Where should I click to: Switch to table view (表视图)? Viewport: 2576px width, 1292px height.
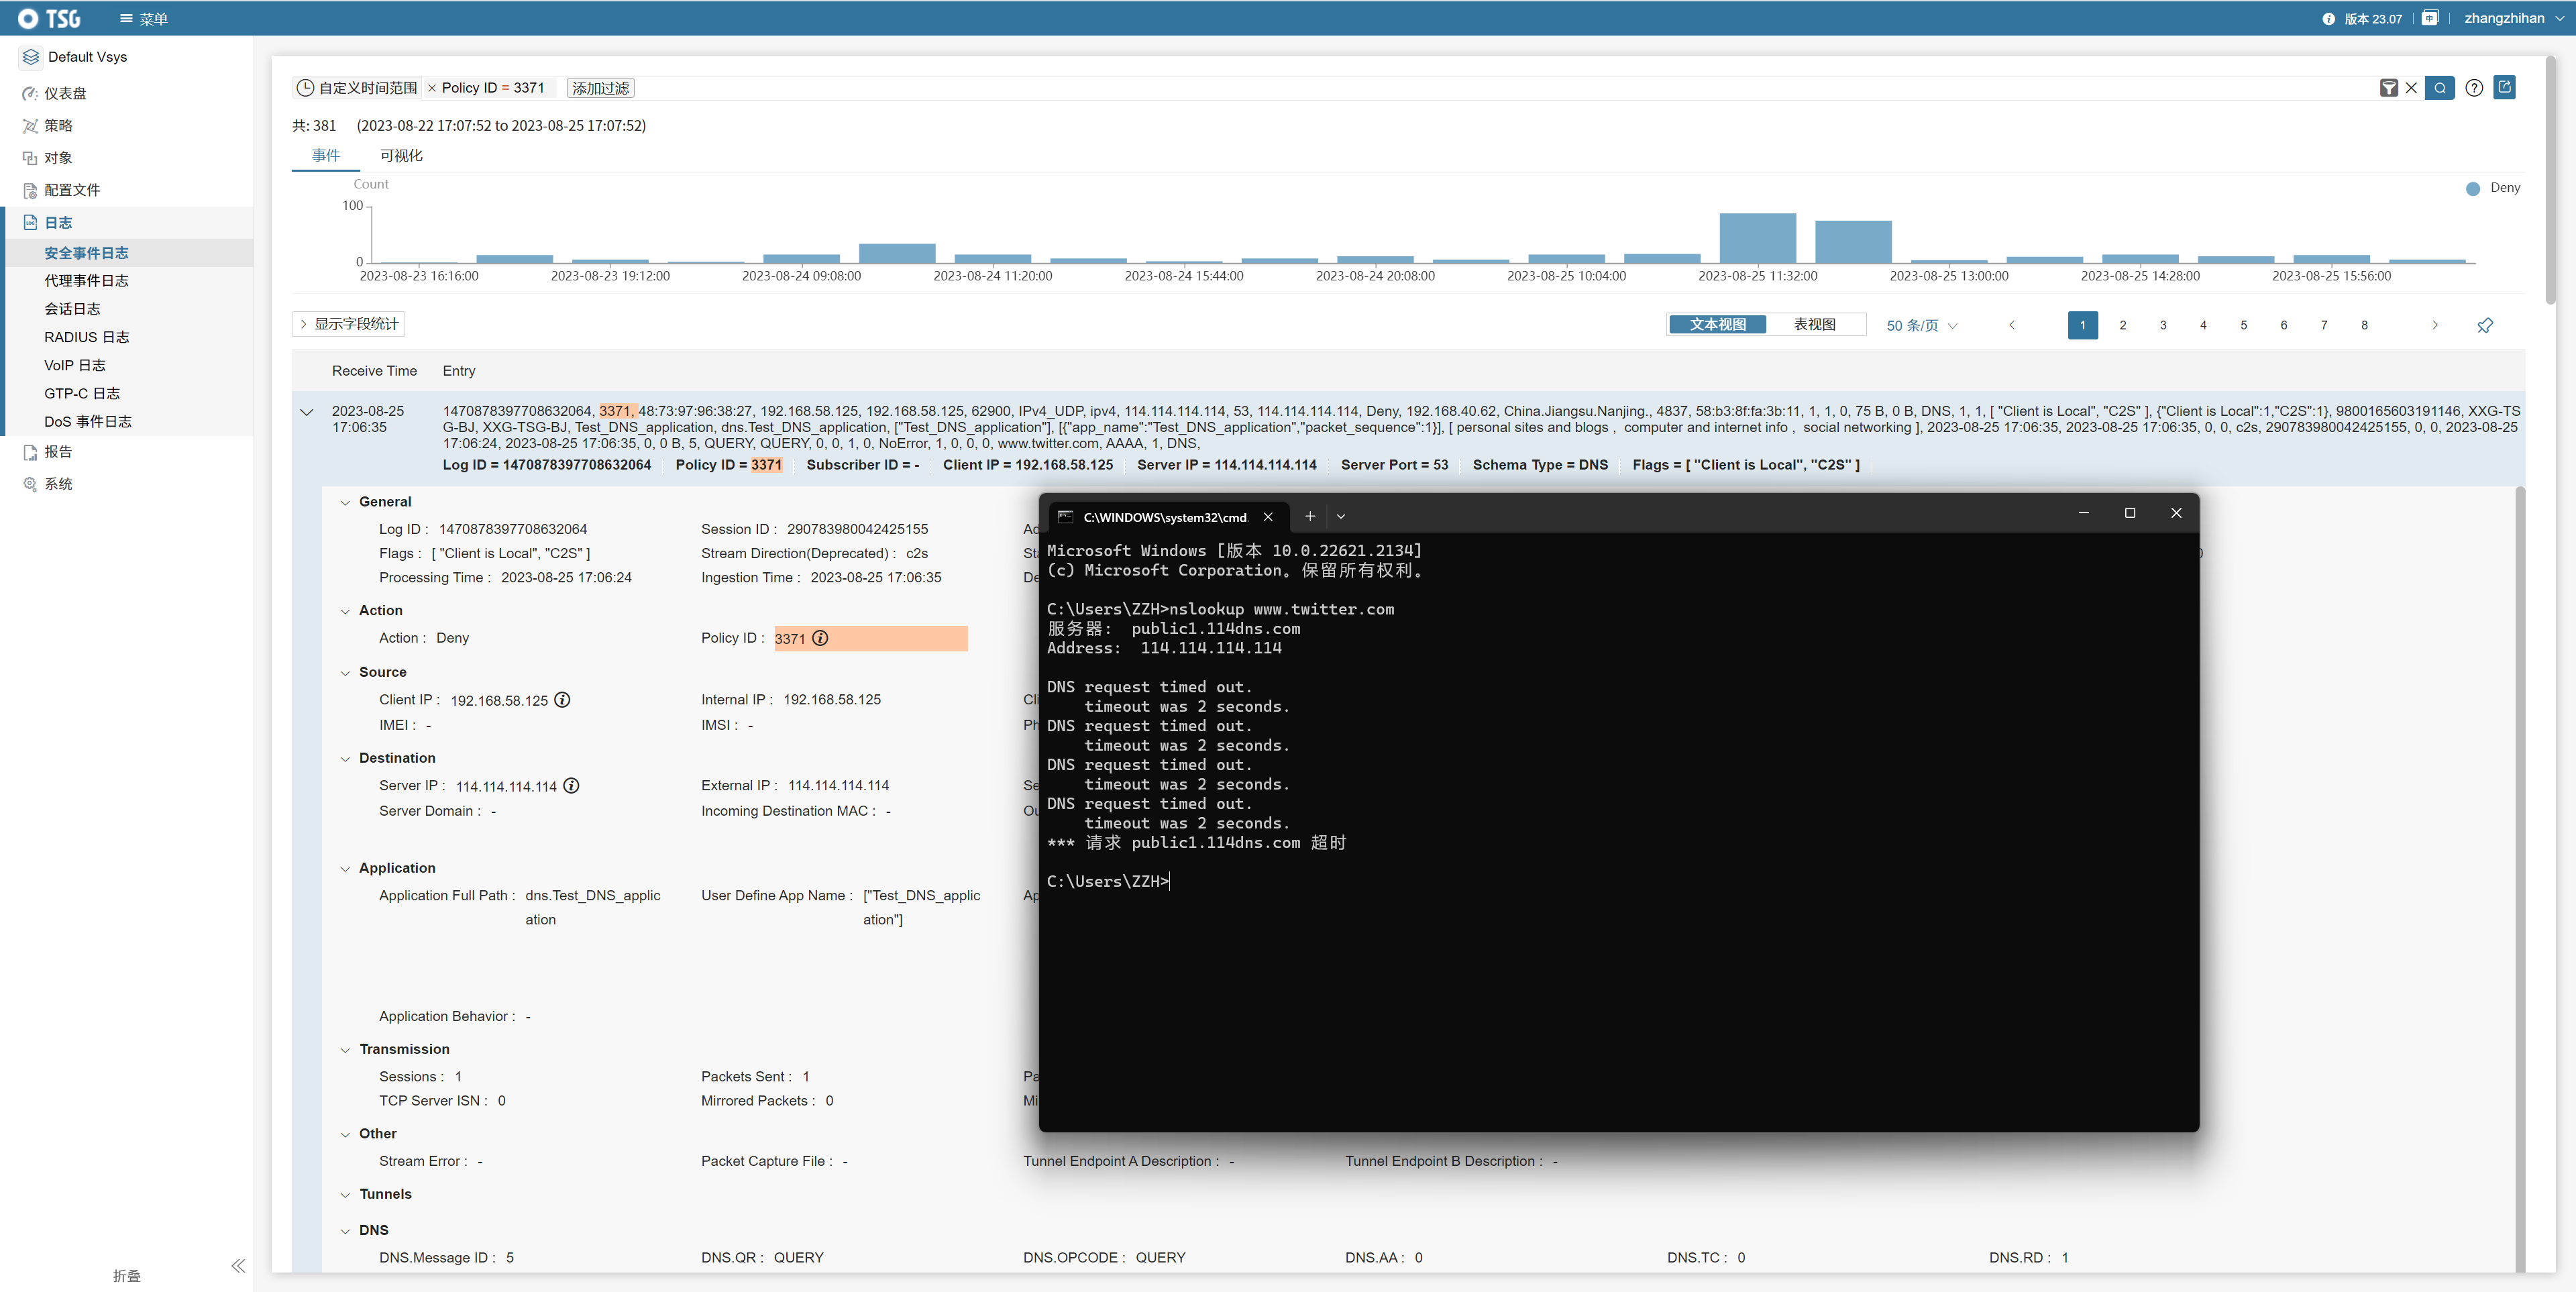coord(1814,324)
